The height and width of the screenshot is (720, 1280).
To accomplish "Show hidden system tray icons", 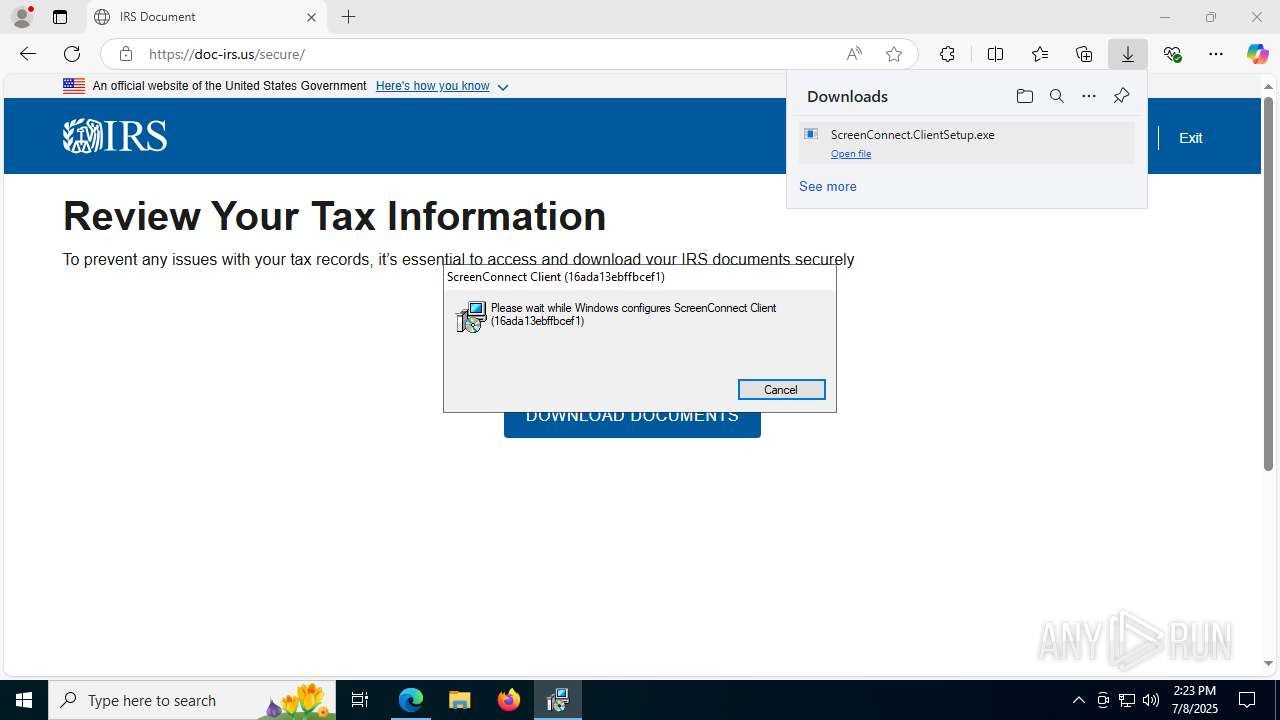I will click(x=1078, y=700).
